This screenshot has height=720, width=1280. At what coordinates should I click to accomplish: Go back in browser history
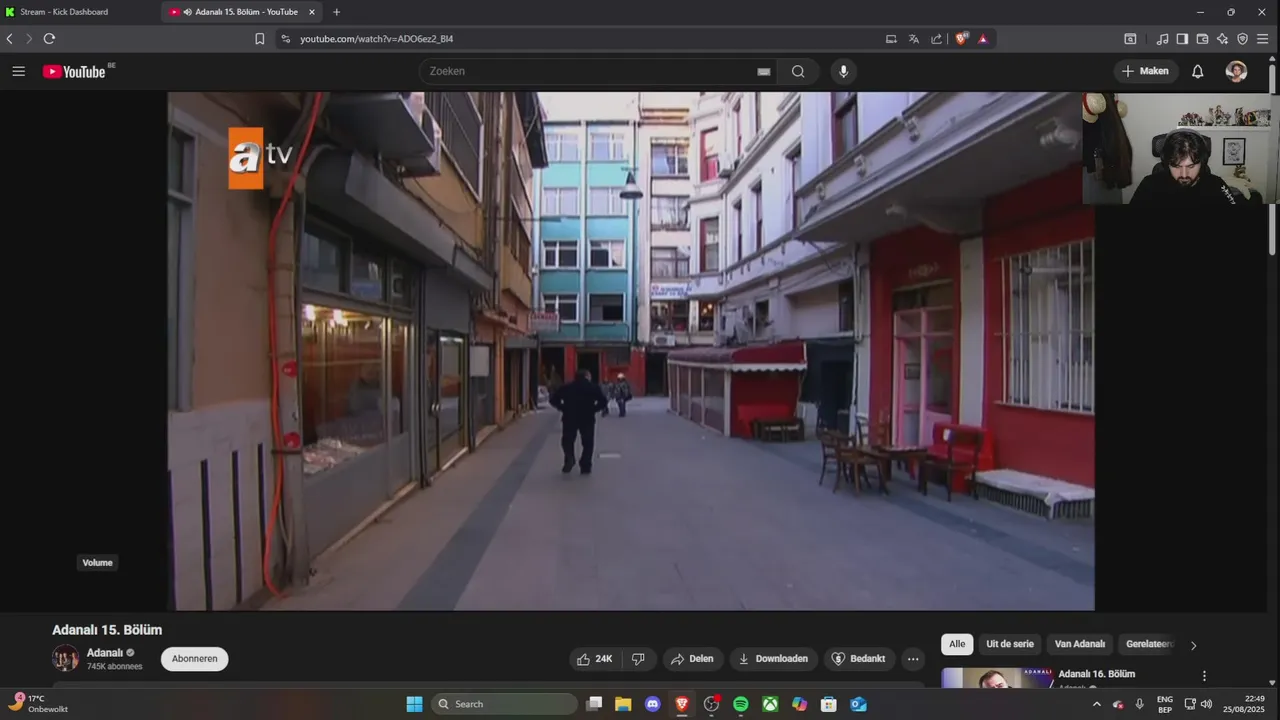[10, 39]
